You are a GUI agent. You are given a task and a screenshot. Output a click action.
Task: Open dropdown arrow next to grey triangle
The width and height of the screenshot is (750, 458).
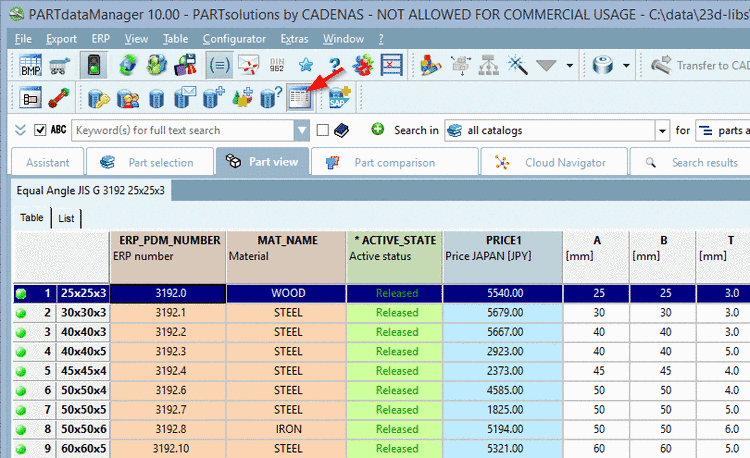pyautogui.click(x=570, y=65)
